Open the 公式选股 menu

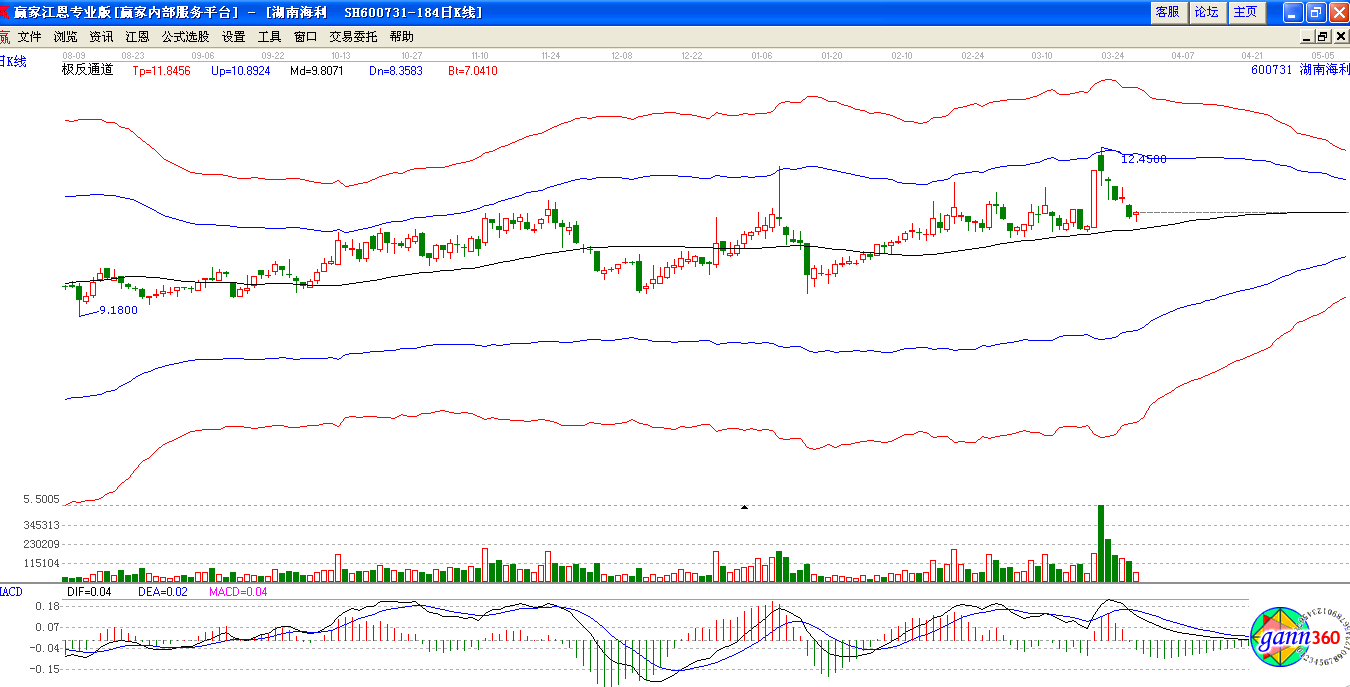(x=185, y=36)
